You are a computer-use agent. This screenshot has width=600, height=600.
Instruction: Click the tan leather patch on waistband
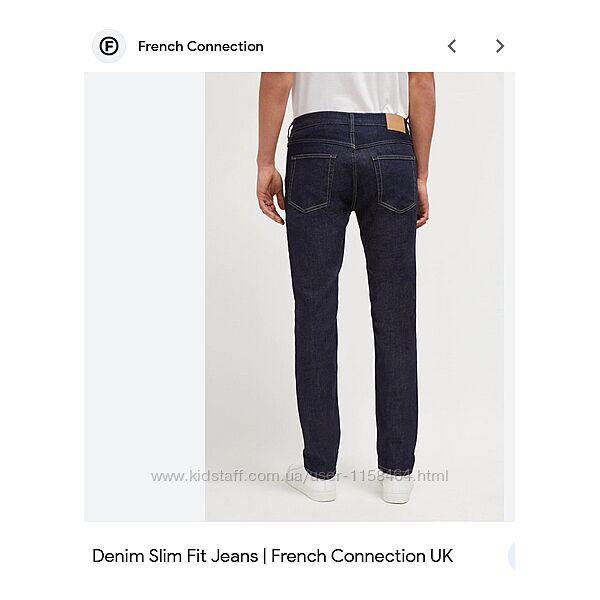point(396,124)
